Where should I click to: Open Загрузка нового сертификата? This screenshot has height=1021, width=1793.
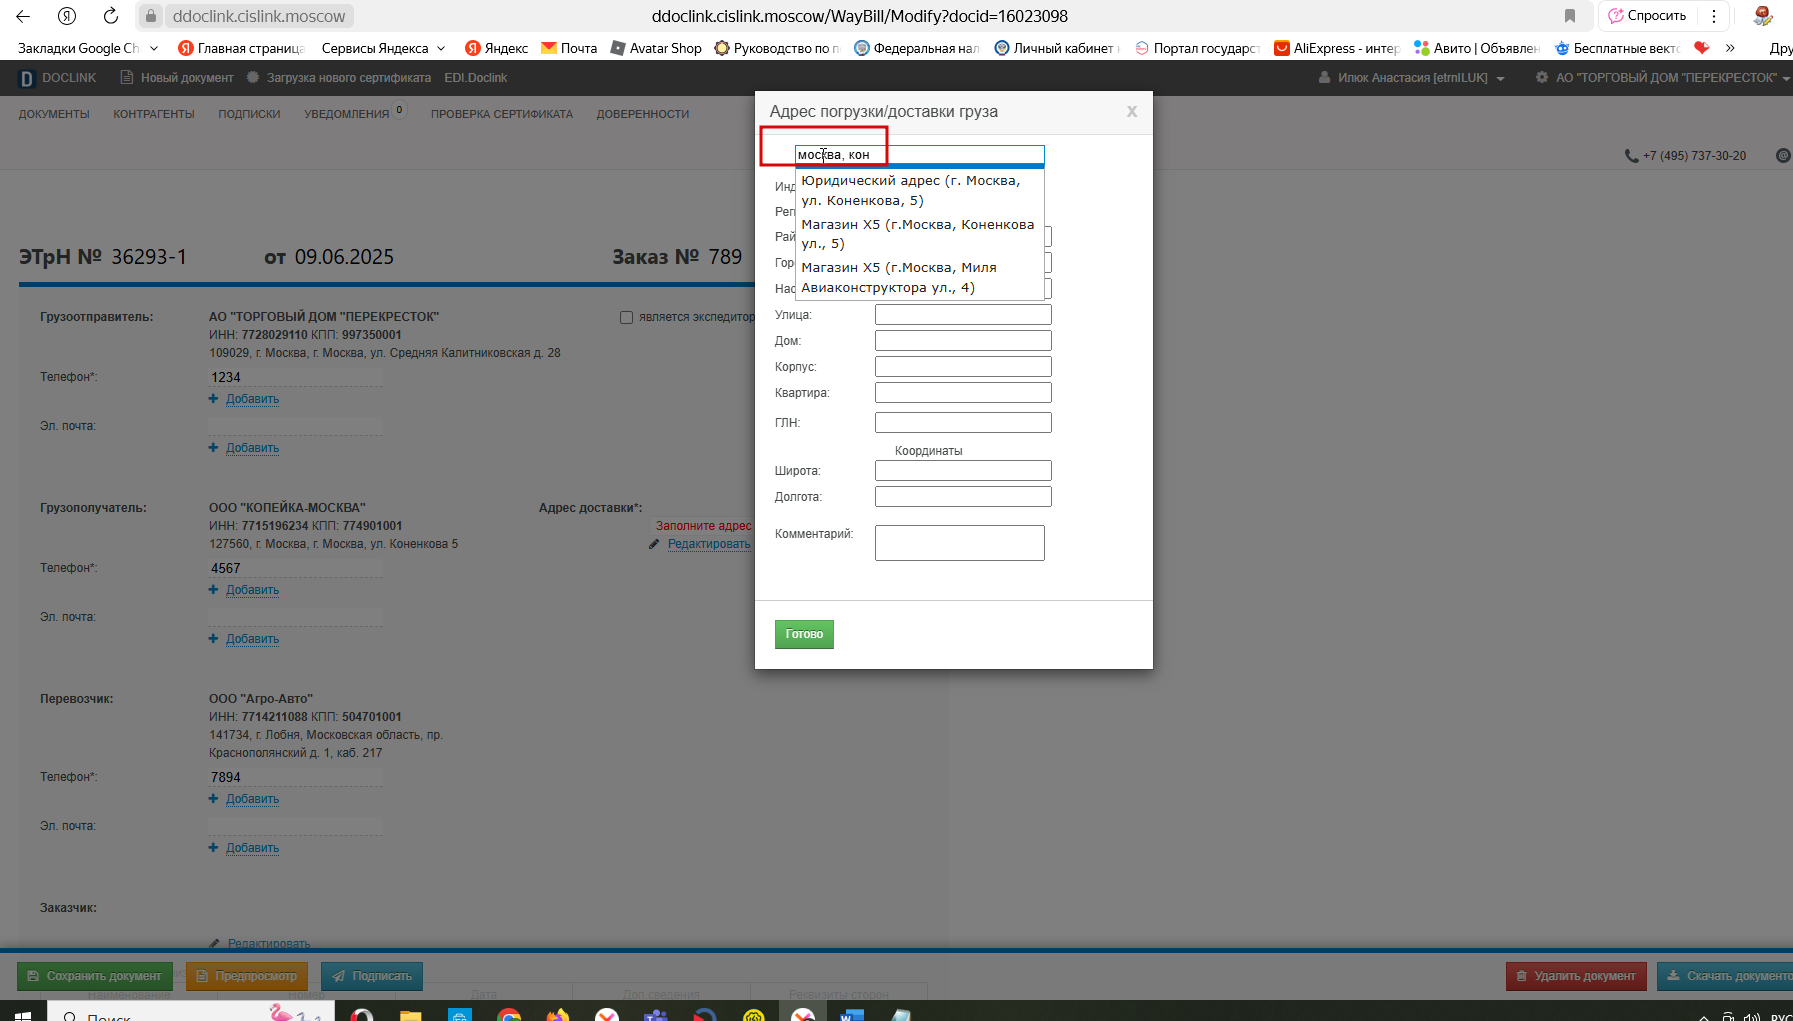tap(339, 78)
